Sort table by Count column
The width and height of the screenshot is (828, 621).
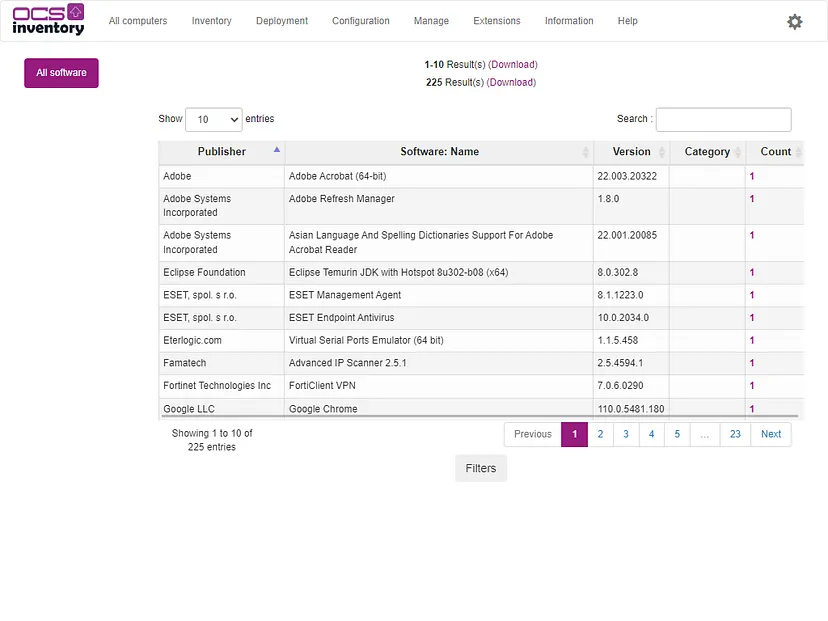(x=775, y=152)
